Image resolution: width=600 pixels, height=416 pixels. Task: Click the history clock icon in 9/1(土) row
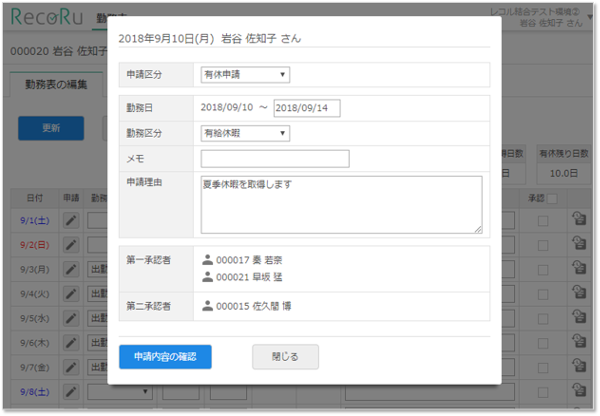pyautogui.click(x=579, y=219)
